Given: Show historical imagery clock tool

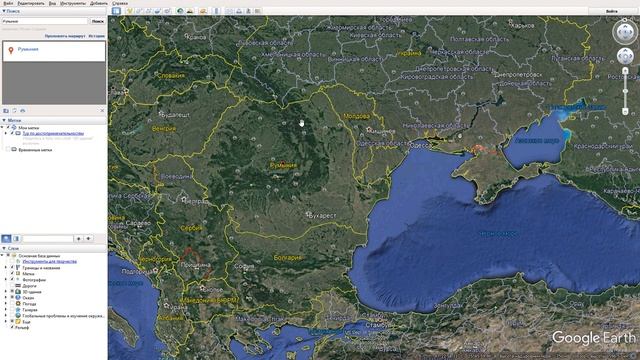Looking at the screenshot, I should (180, 11).
